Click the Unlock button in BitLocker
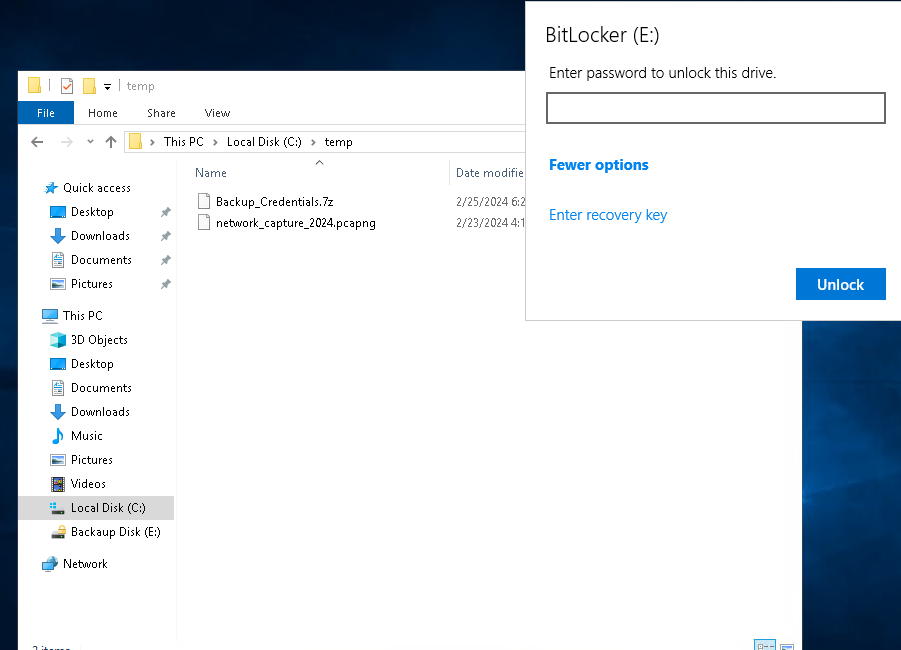This screenshot has width=901, height=650. [x=840, y=284]
